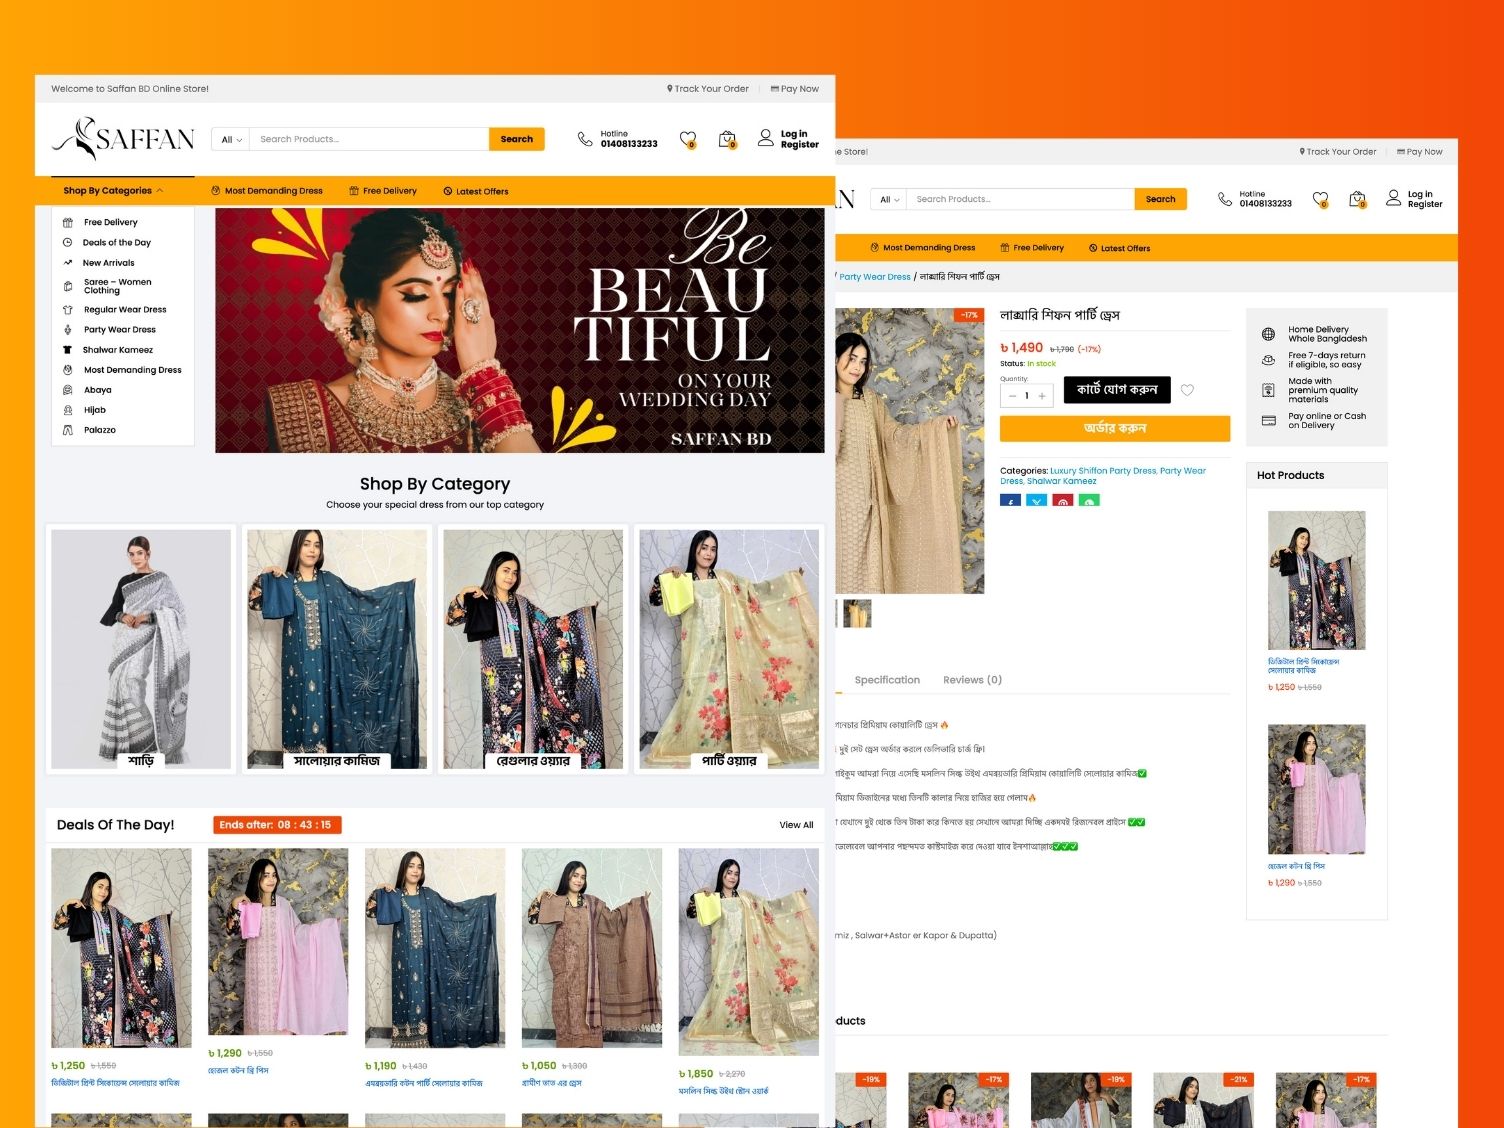This screenshot has width=1504, height=1128.
Task: Open the All dropdown beside the SAFFAN logo
Action: coord(231,140)
